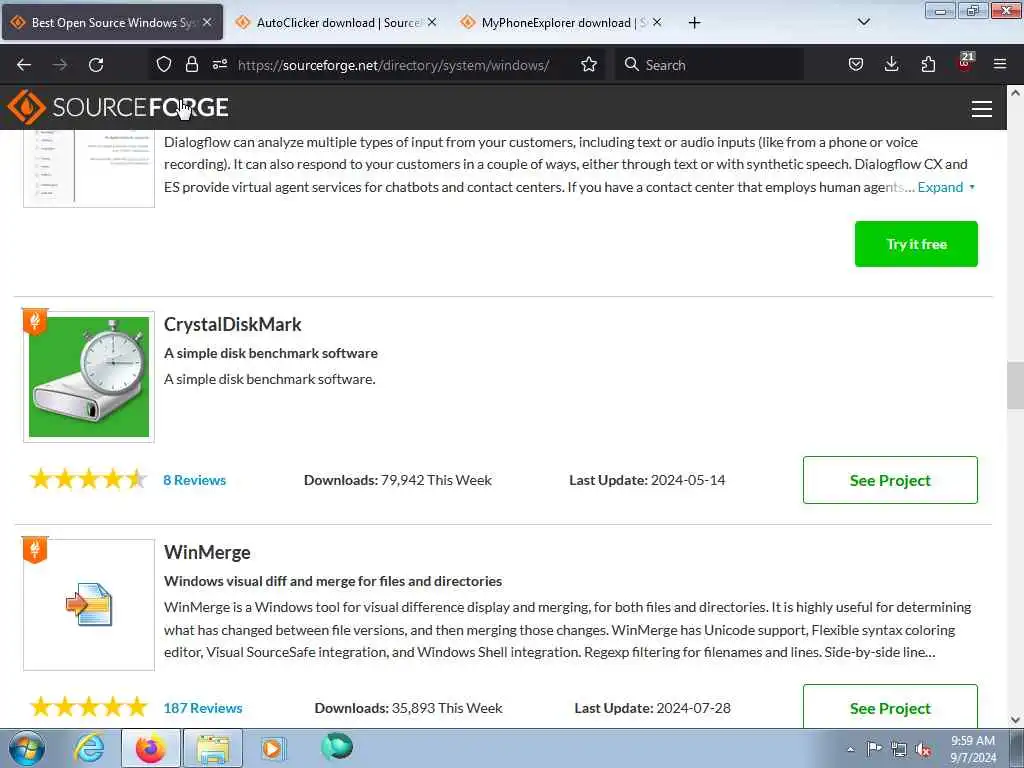Go back with the browser back arrow
The image size is (1024, 768).
[24, 65]
